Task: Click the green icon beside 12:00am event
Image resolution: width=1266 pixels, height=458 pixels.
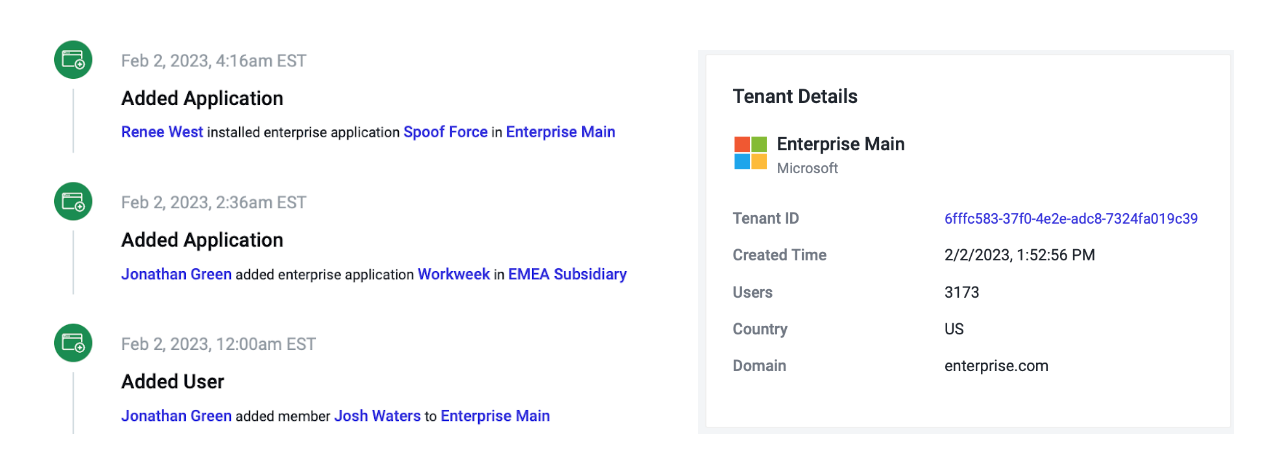Action: pos(73,344)
